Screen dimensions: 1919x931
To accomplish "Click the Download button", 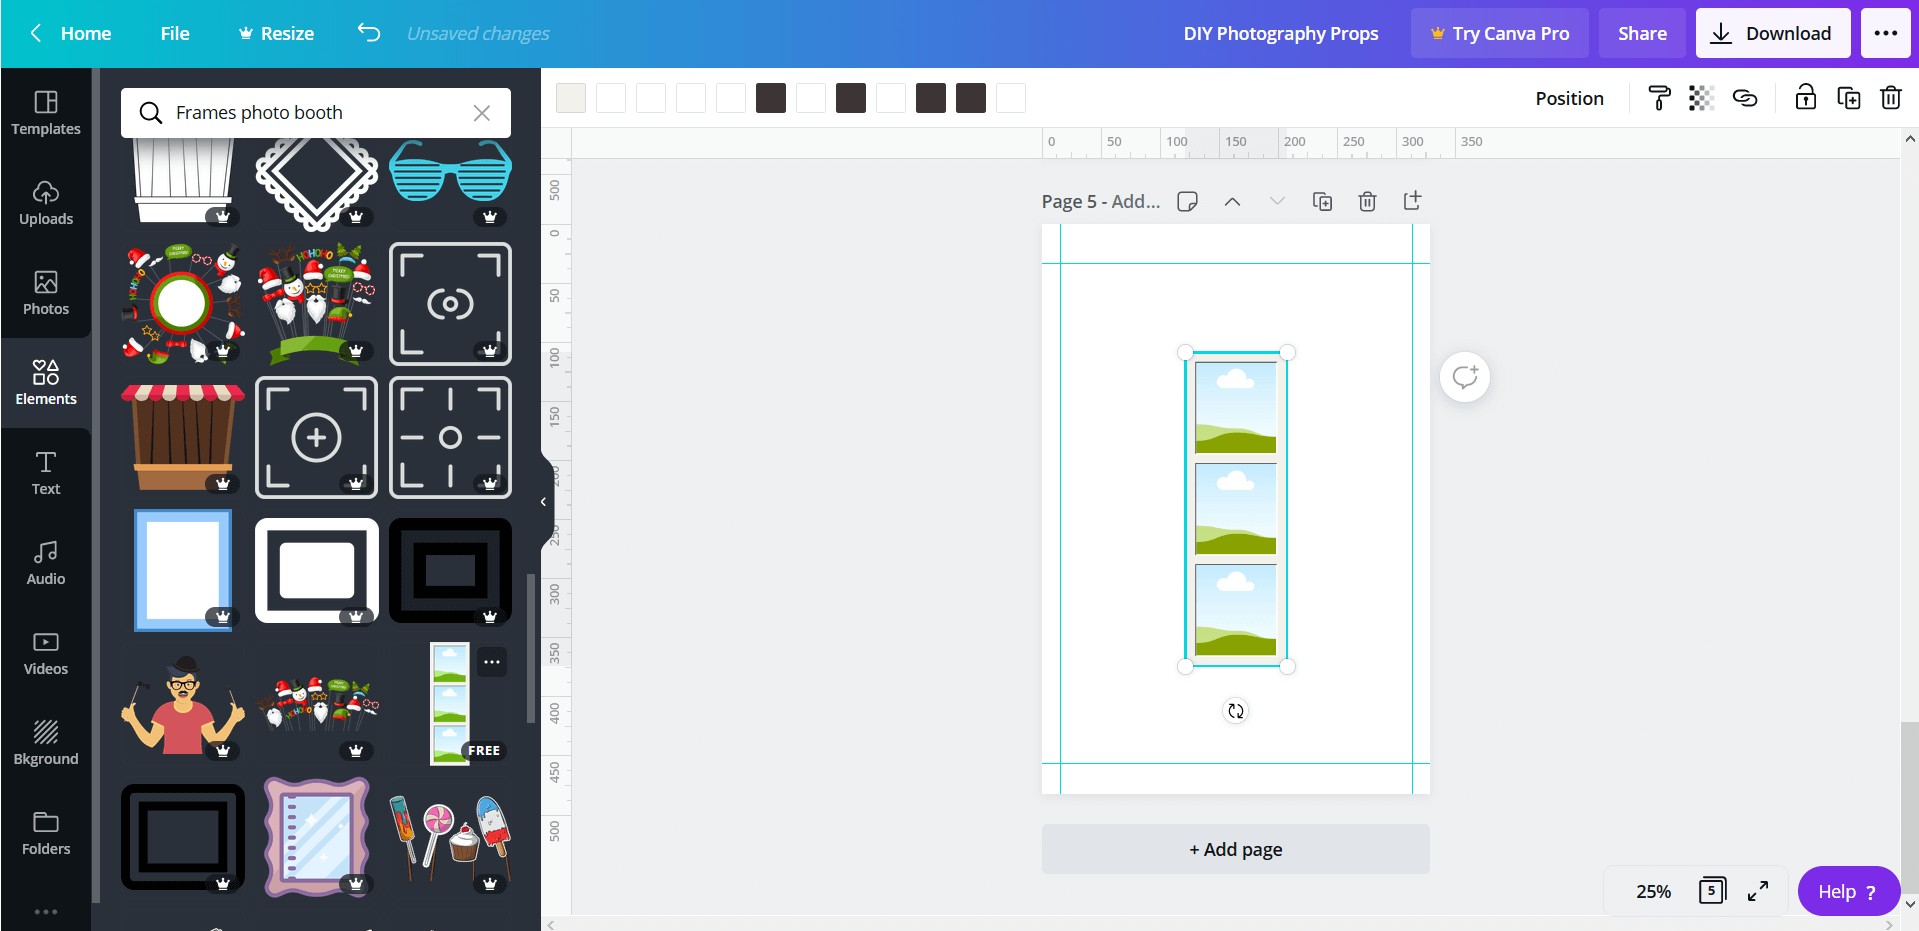I will click(1772, 33).
